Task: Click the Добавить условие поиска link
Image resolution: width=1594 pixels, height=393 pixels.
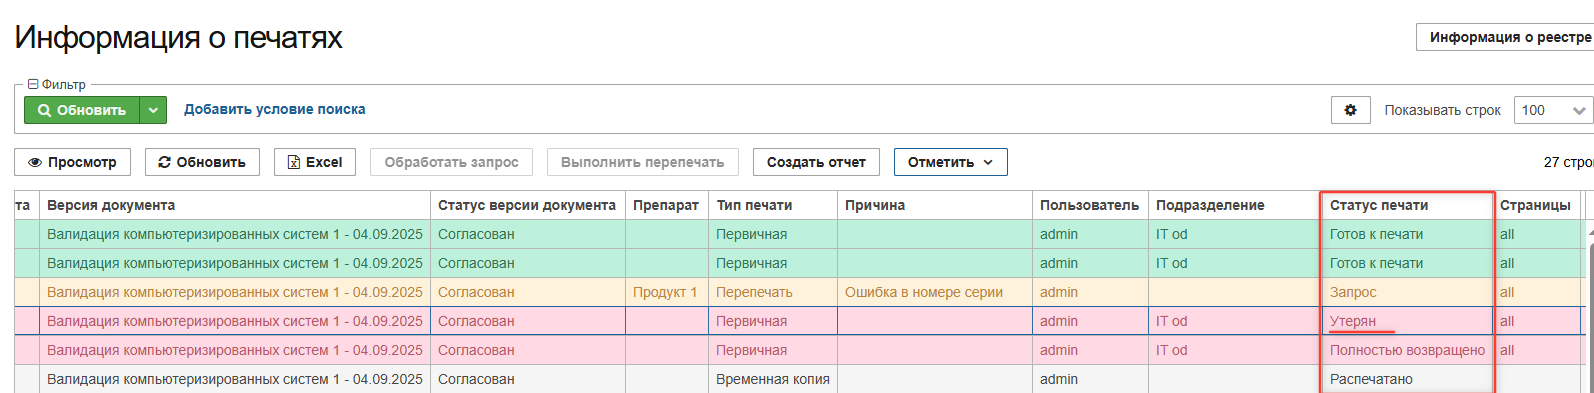Action: [275, 109]
